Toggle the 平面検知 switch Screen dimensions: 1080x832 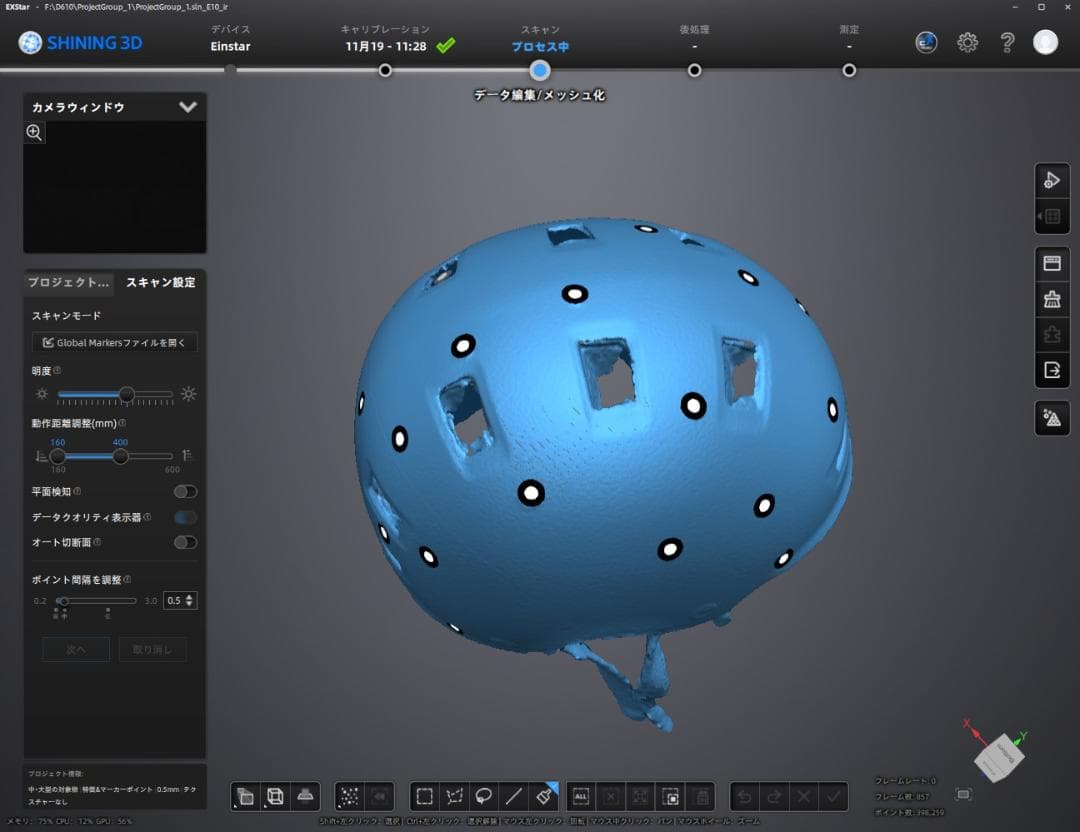click(x=185, y=492)
